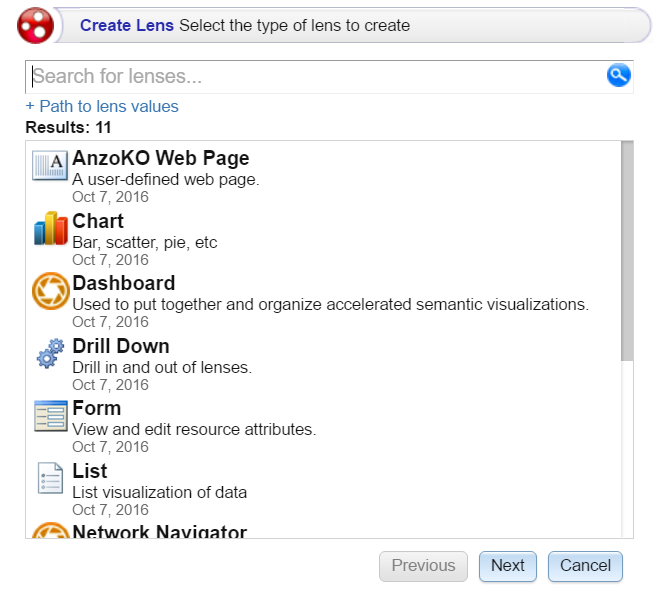Click the blue search magnifier icon
Image resolution: width=664 pixels, height=608 pixels.
[618, 75]
